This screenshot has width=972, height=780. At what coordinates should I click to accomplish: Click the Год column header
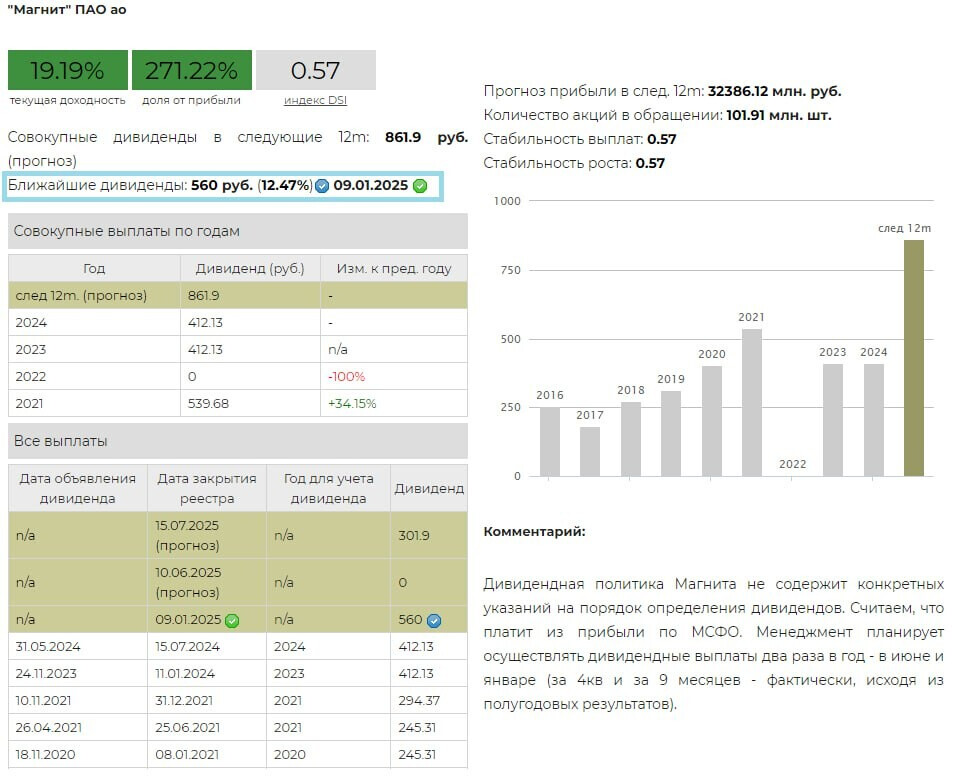point(94,268)
